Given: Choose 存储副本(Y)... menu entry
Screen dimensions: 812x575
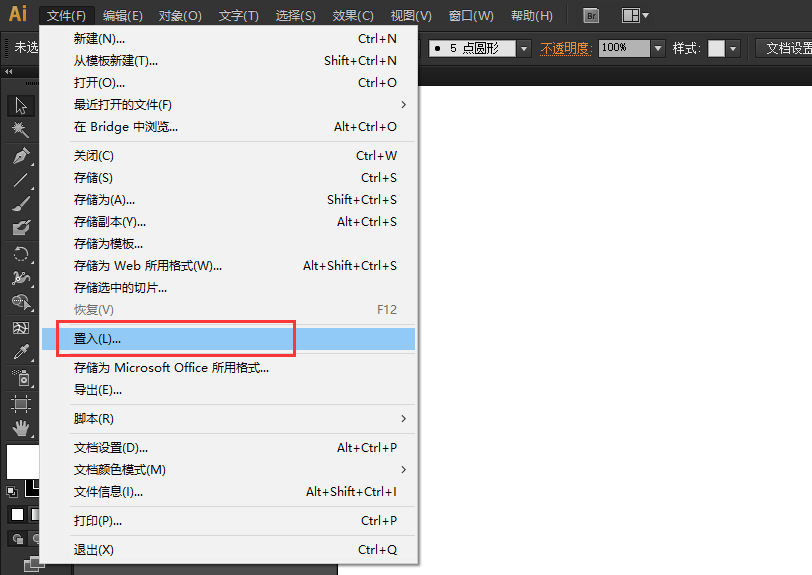Looking at the screenshot, I should tap(228, 222).
